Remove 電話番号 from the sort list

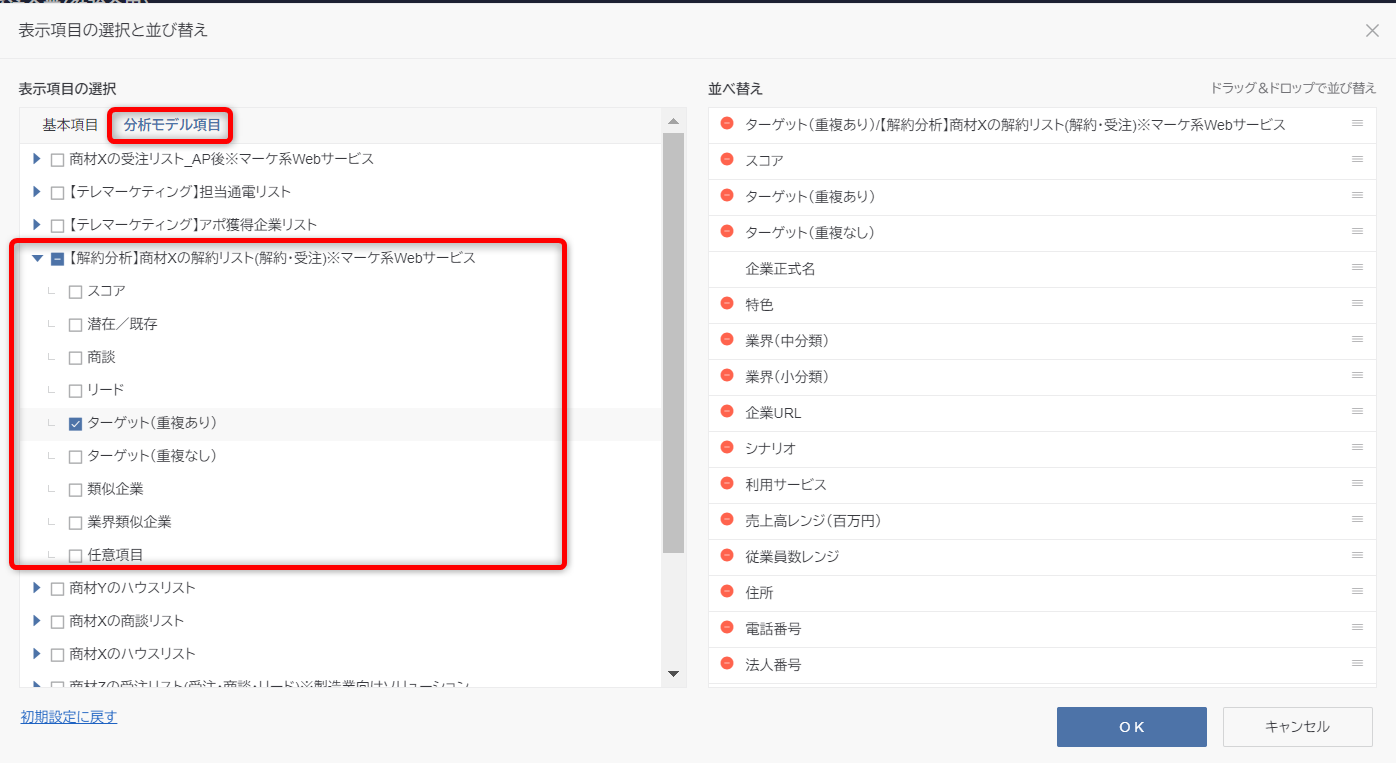727,628
